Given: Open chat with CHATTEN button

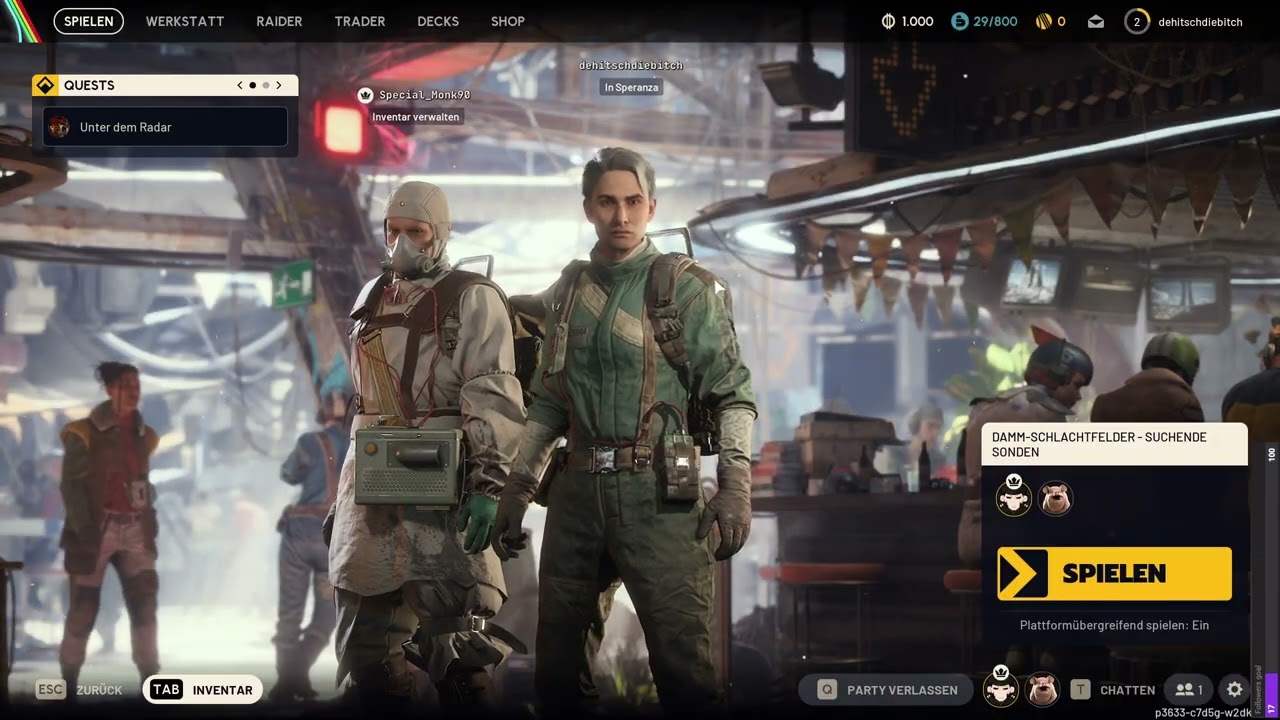Looking at the screenshot, I should tap(1113, 690).
